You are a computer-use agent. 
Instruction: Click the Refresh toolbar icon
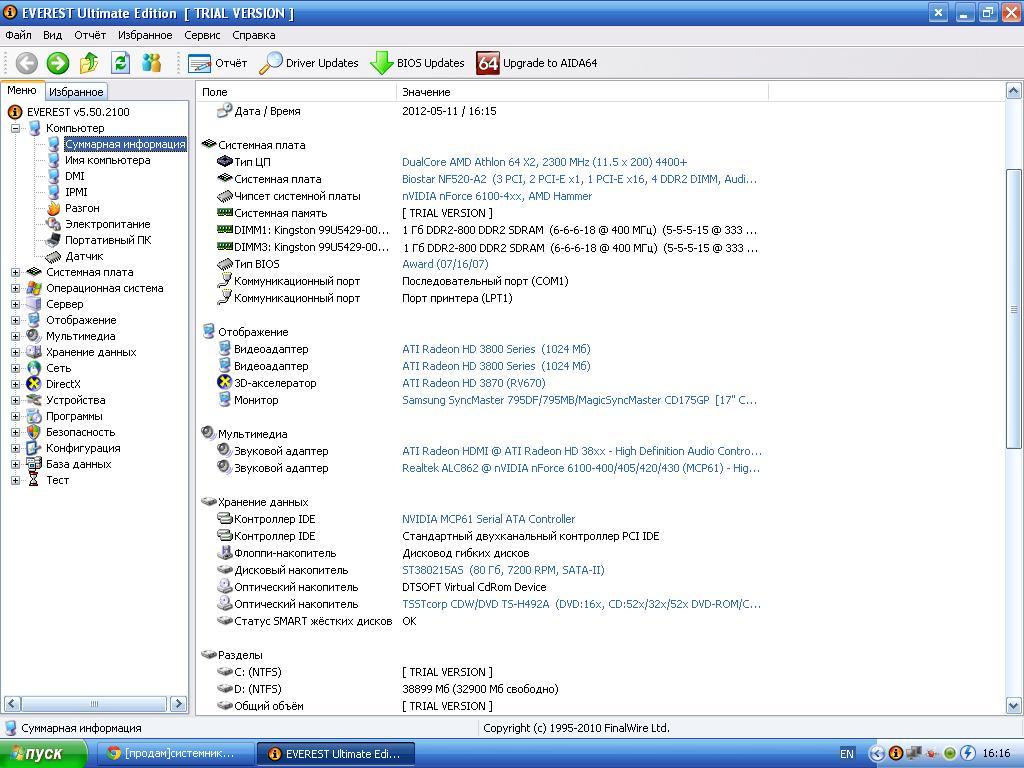pos(120,63)
